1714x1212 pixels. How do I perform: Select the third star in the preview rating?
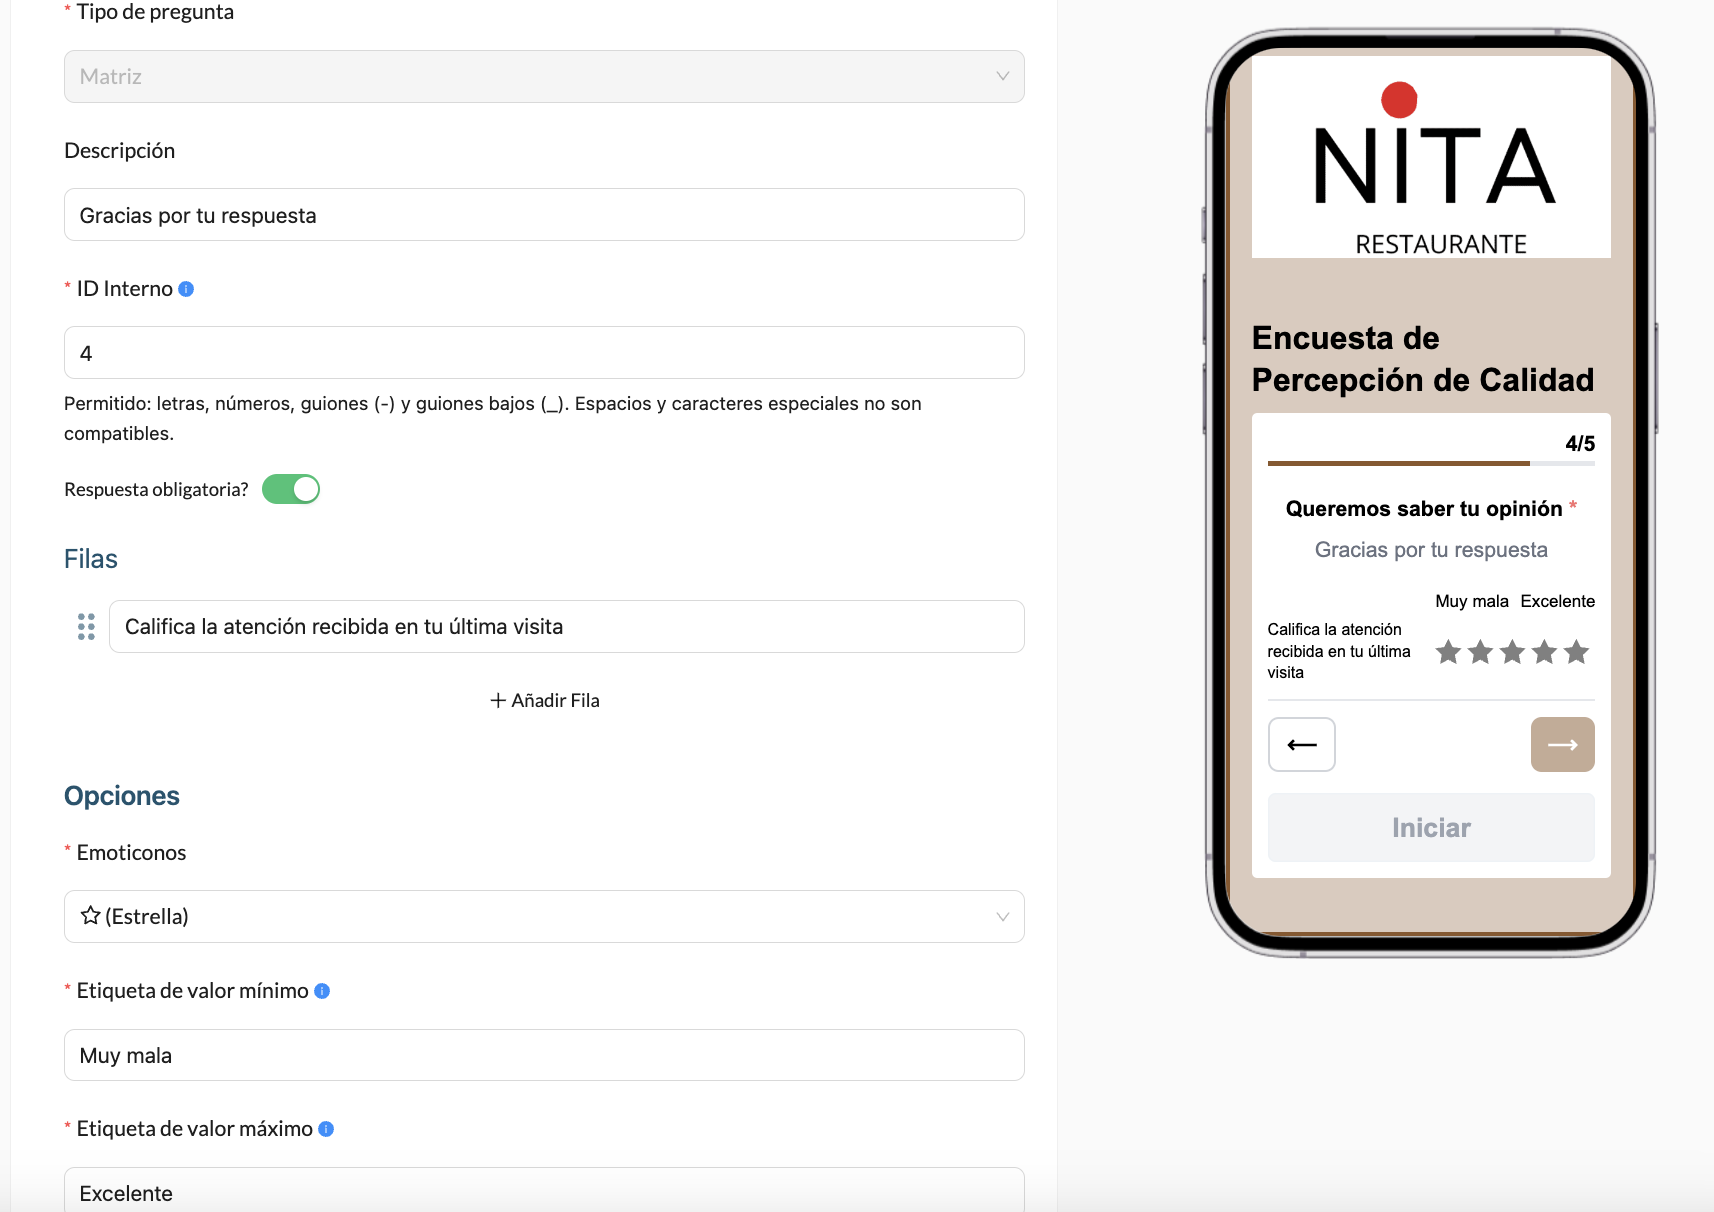click(1512, 652)
